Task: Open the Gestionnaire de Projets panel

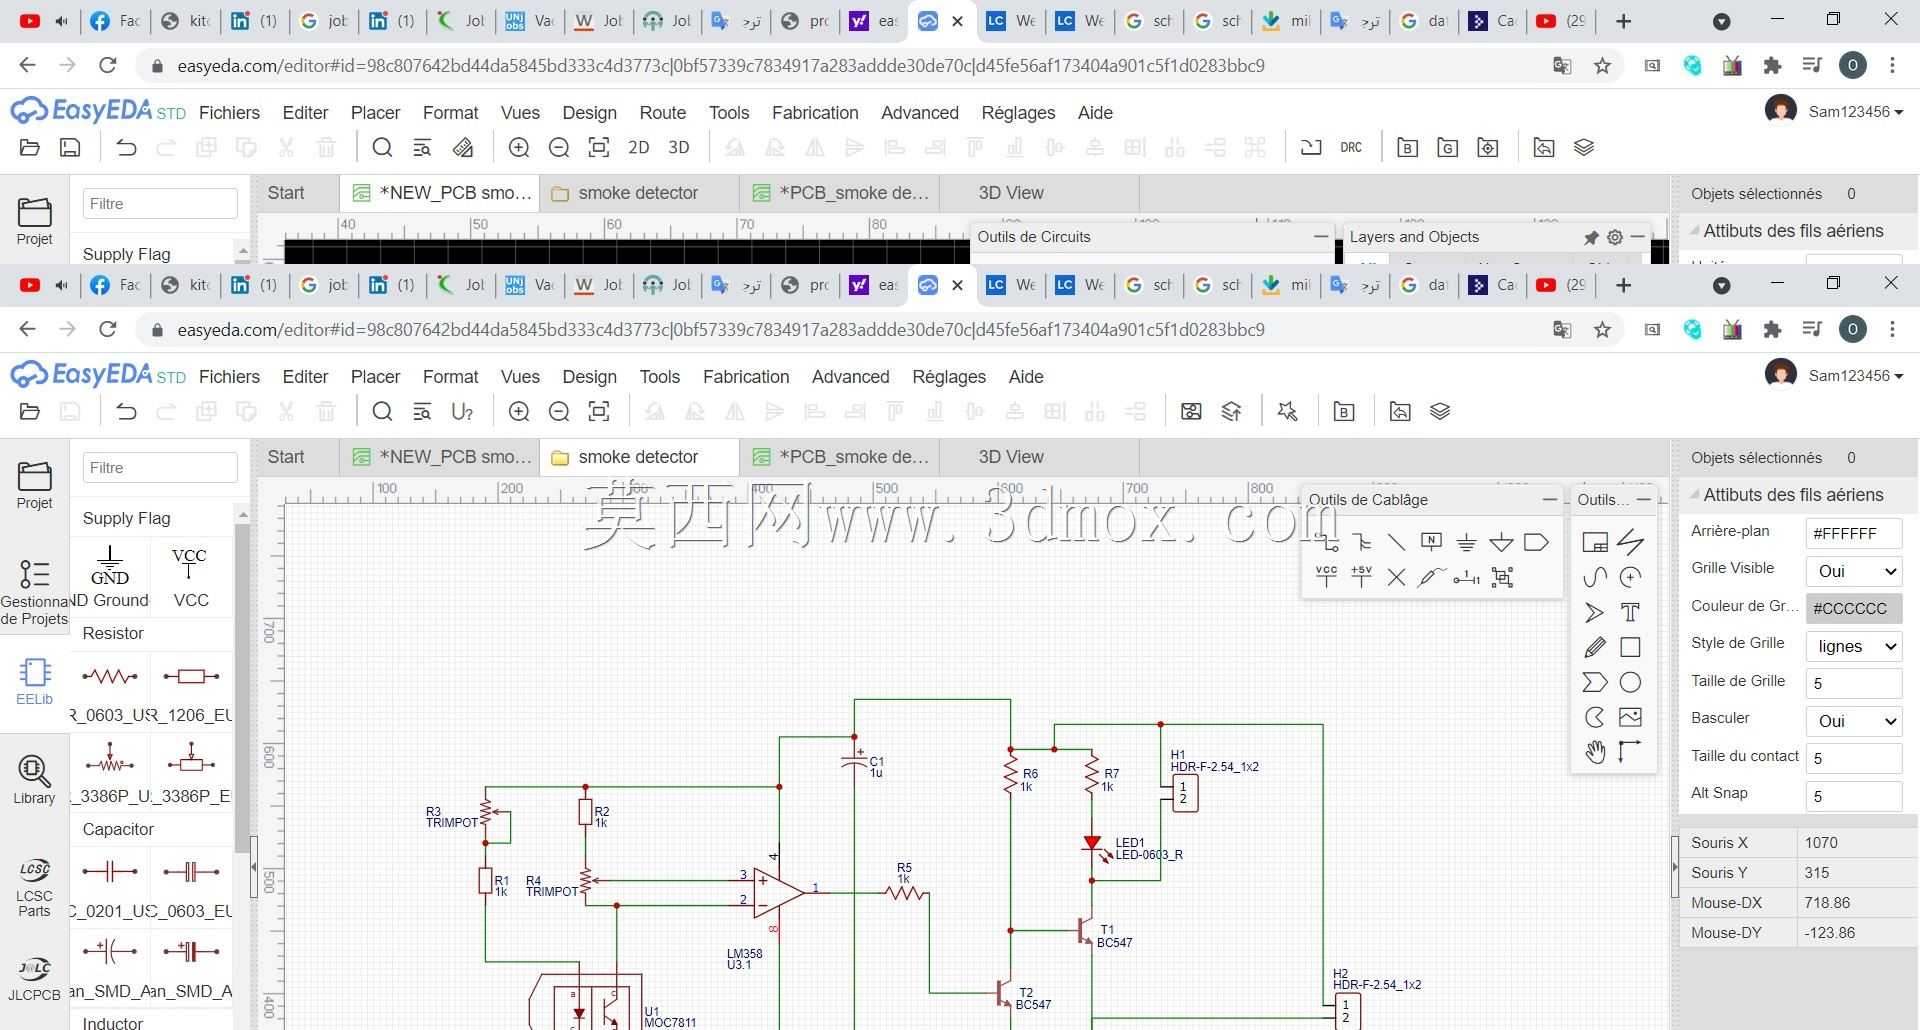Action: (34, 592)
